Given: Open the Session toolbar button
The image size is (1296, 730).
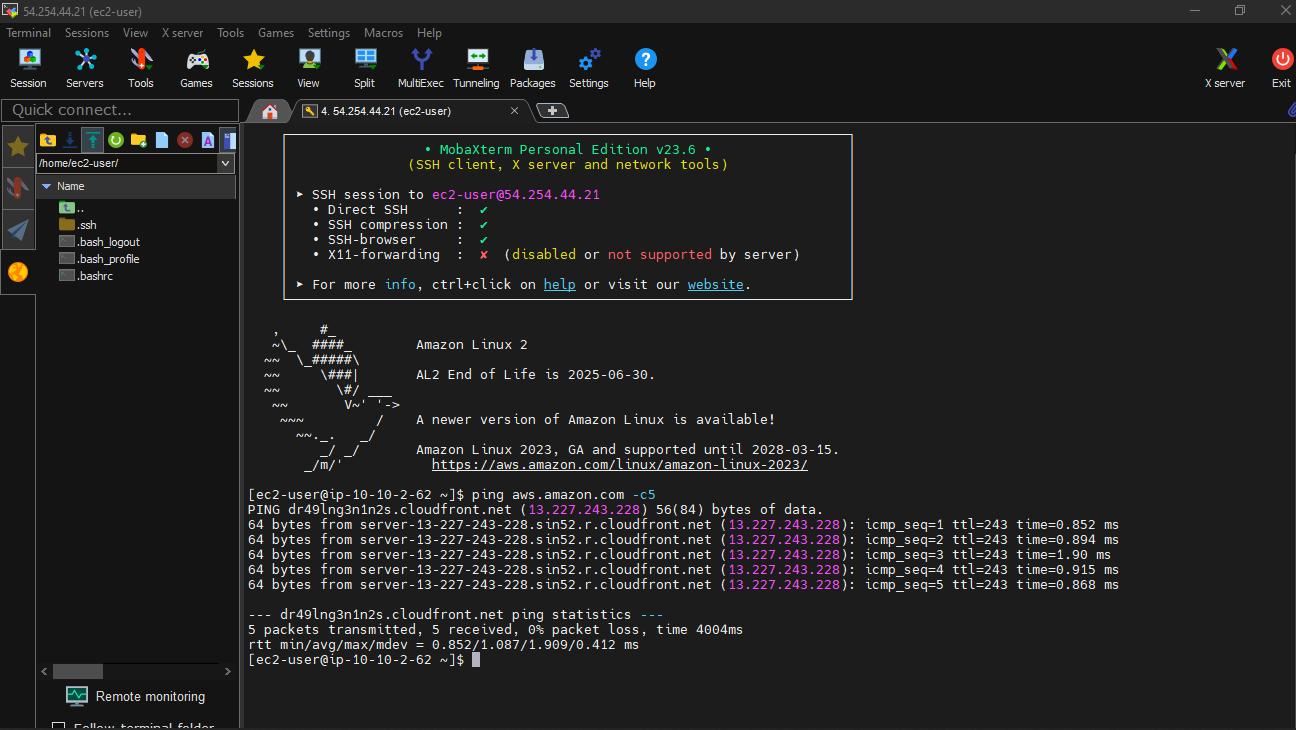Looking at the screenshot, I should 28,68.
